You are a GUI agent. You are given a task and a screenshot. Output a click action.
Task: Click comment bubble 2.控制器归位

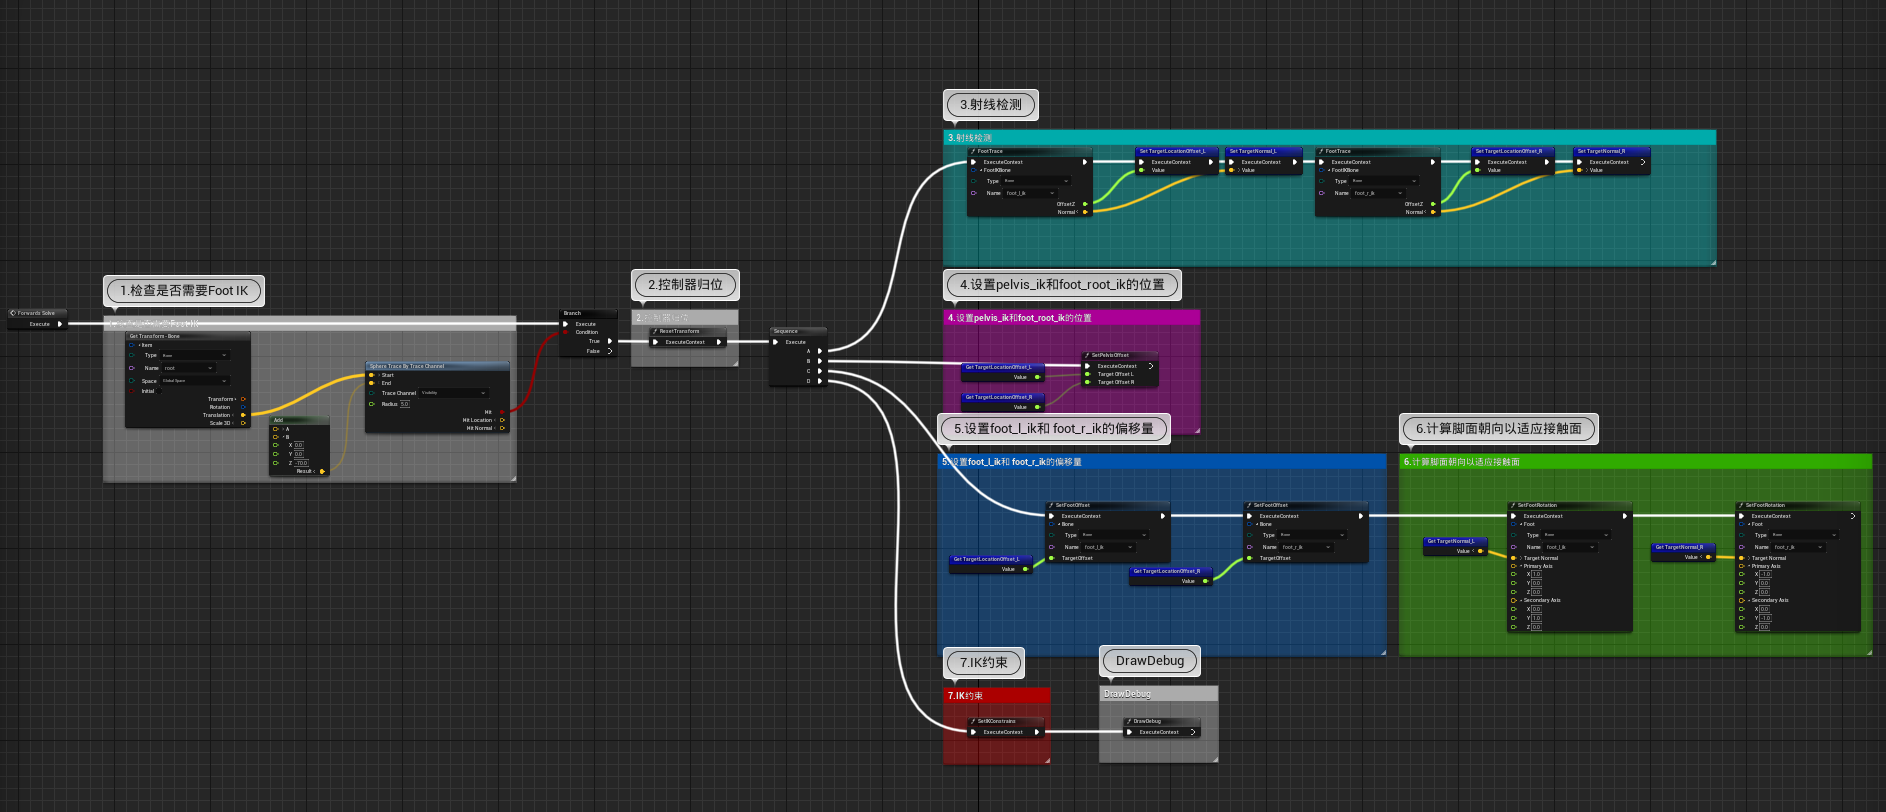coord(686,285)
